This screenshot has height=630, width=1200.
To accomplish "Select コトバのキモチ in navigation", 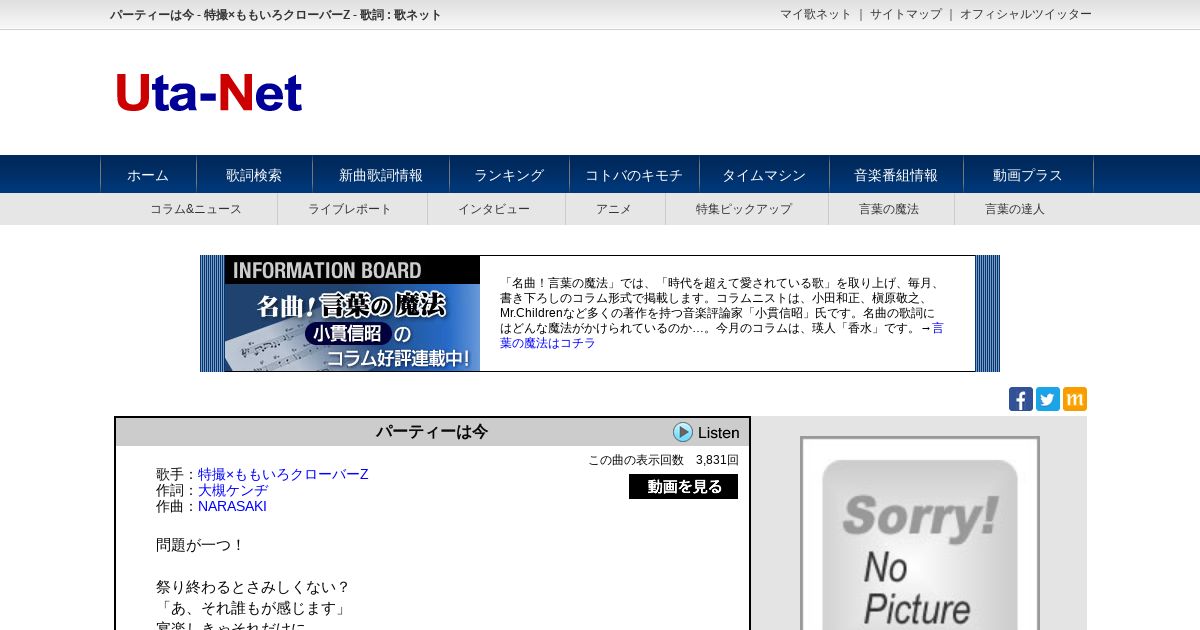I will coord(634,175).
